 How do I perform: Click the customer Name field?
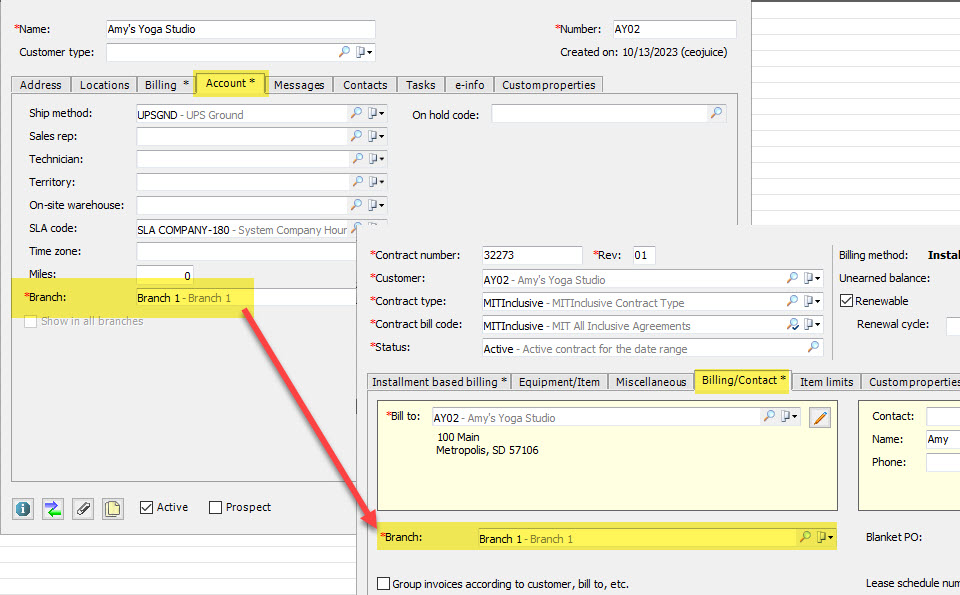[x=241, y=29]
